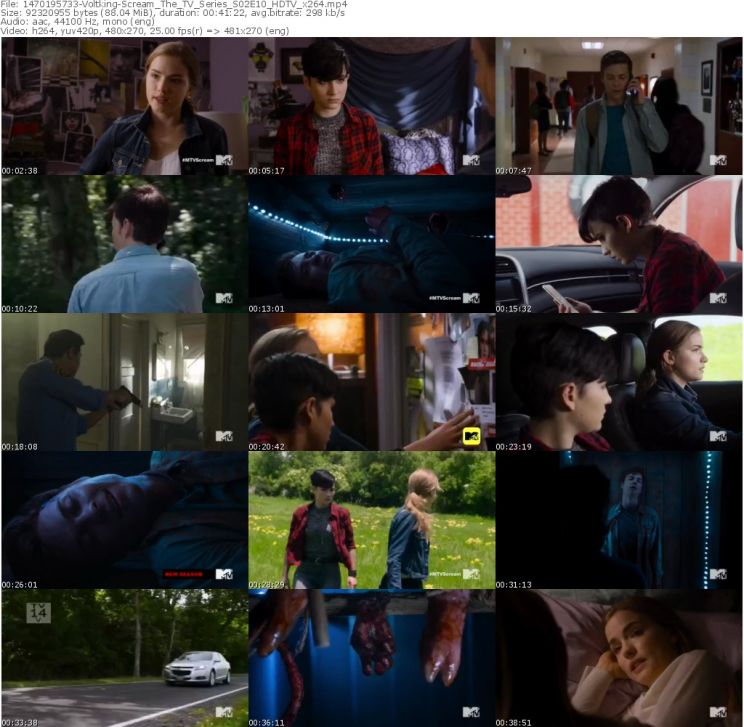
Task: Open the thumbnail at 00:26:01
Action: pos(124,520)
